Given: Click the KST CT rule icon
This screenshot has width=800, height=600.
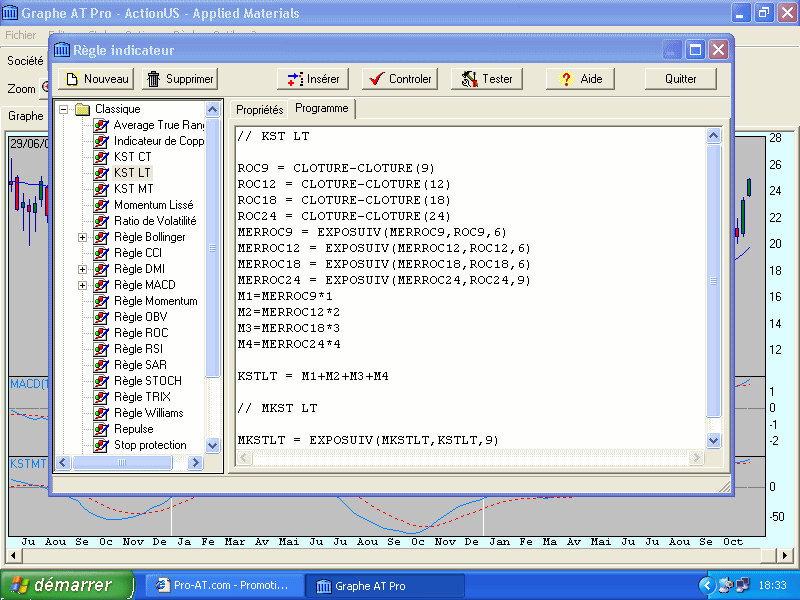Looking at the screenshot, I should (101, 157).
